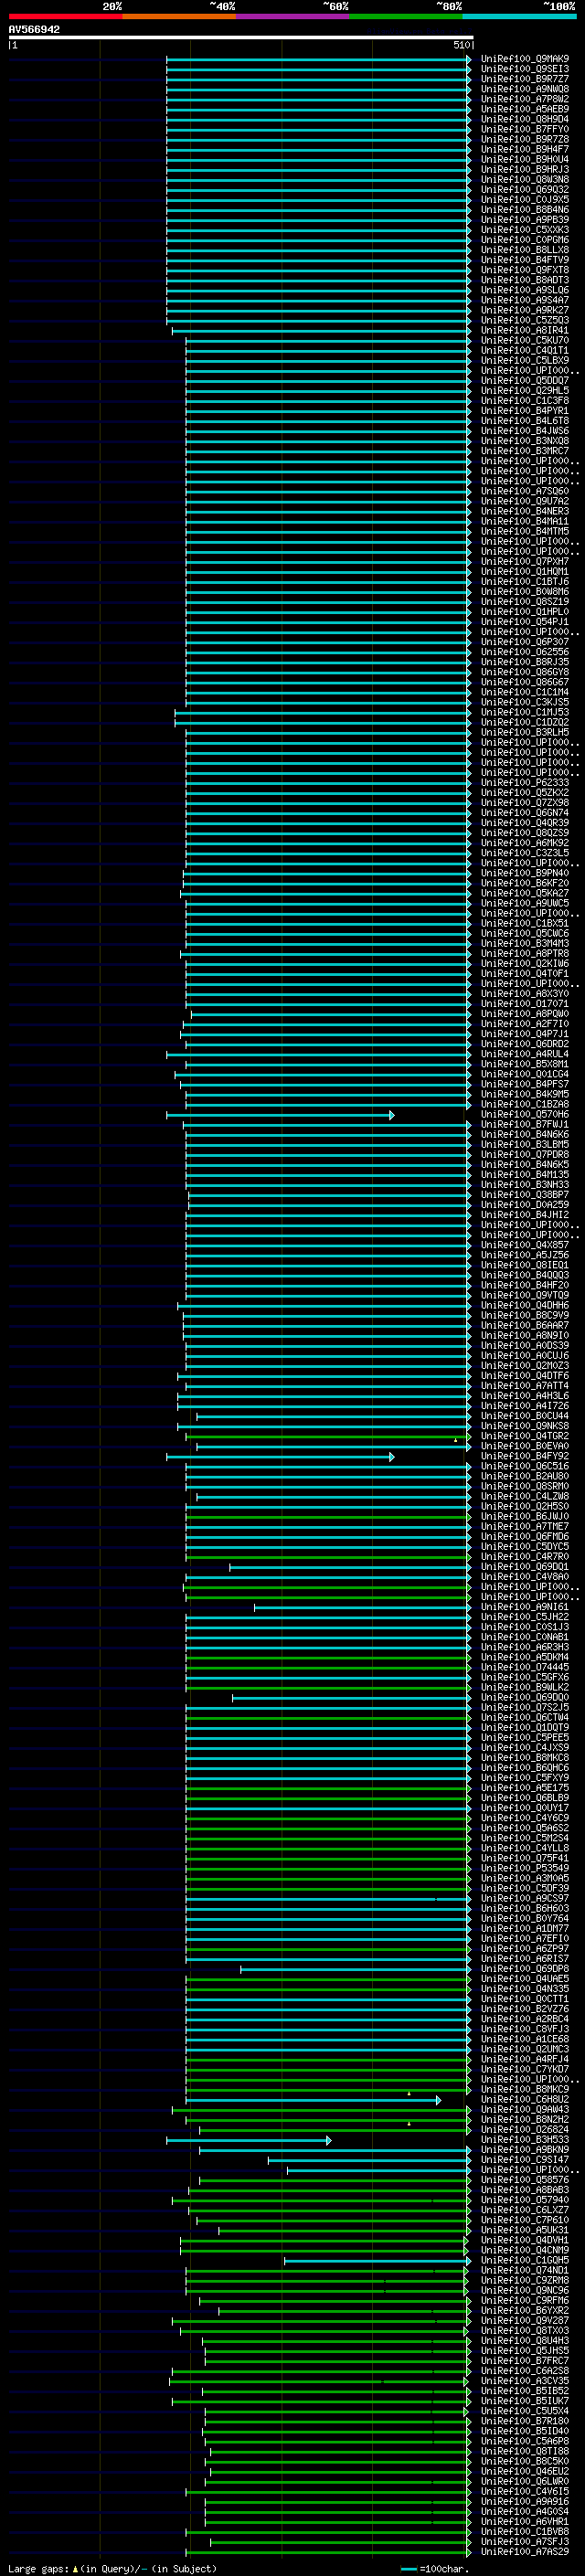Select hit label UniRef100_Q9MAK9

524,59
